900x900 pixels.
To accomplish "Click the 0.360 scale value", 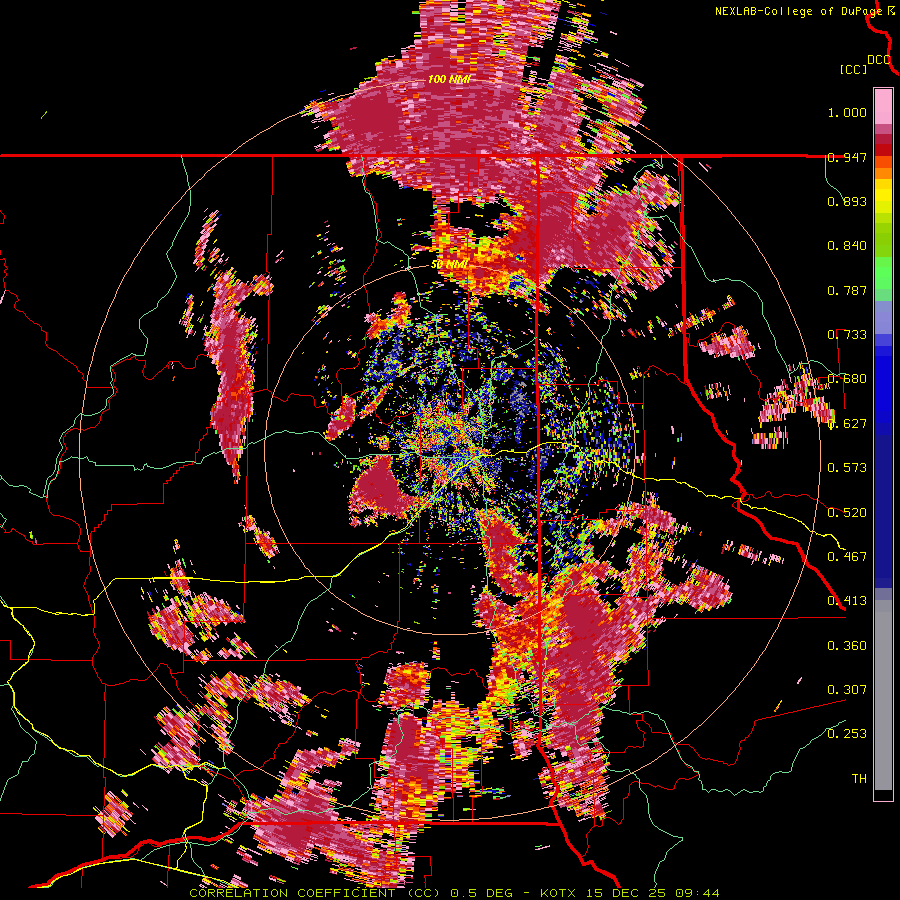I will 847,646.
